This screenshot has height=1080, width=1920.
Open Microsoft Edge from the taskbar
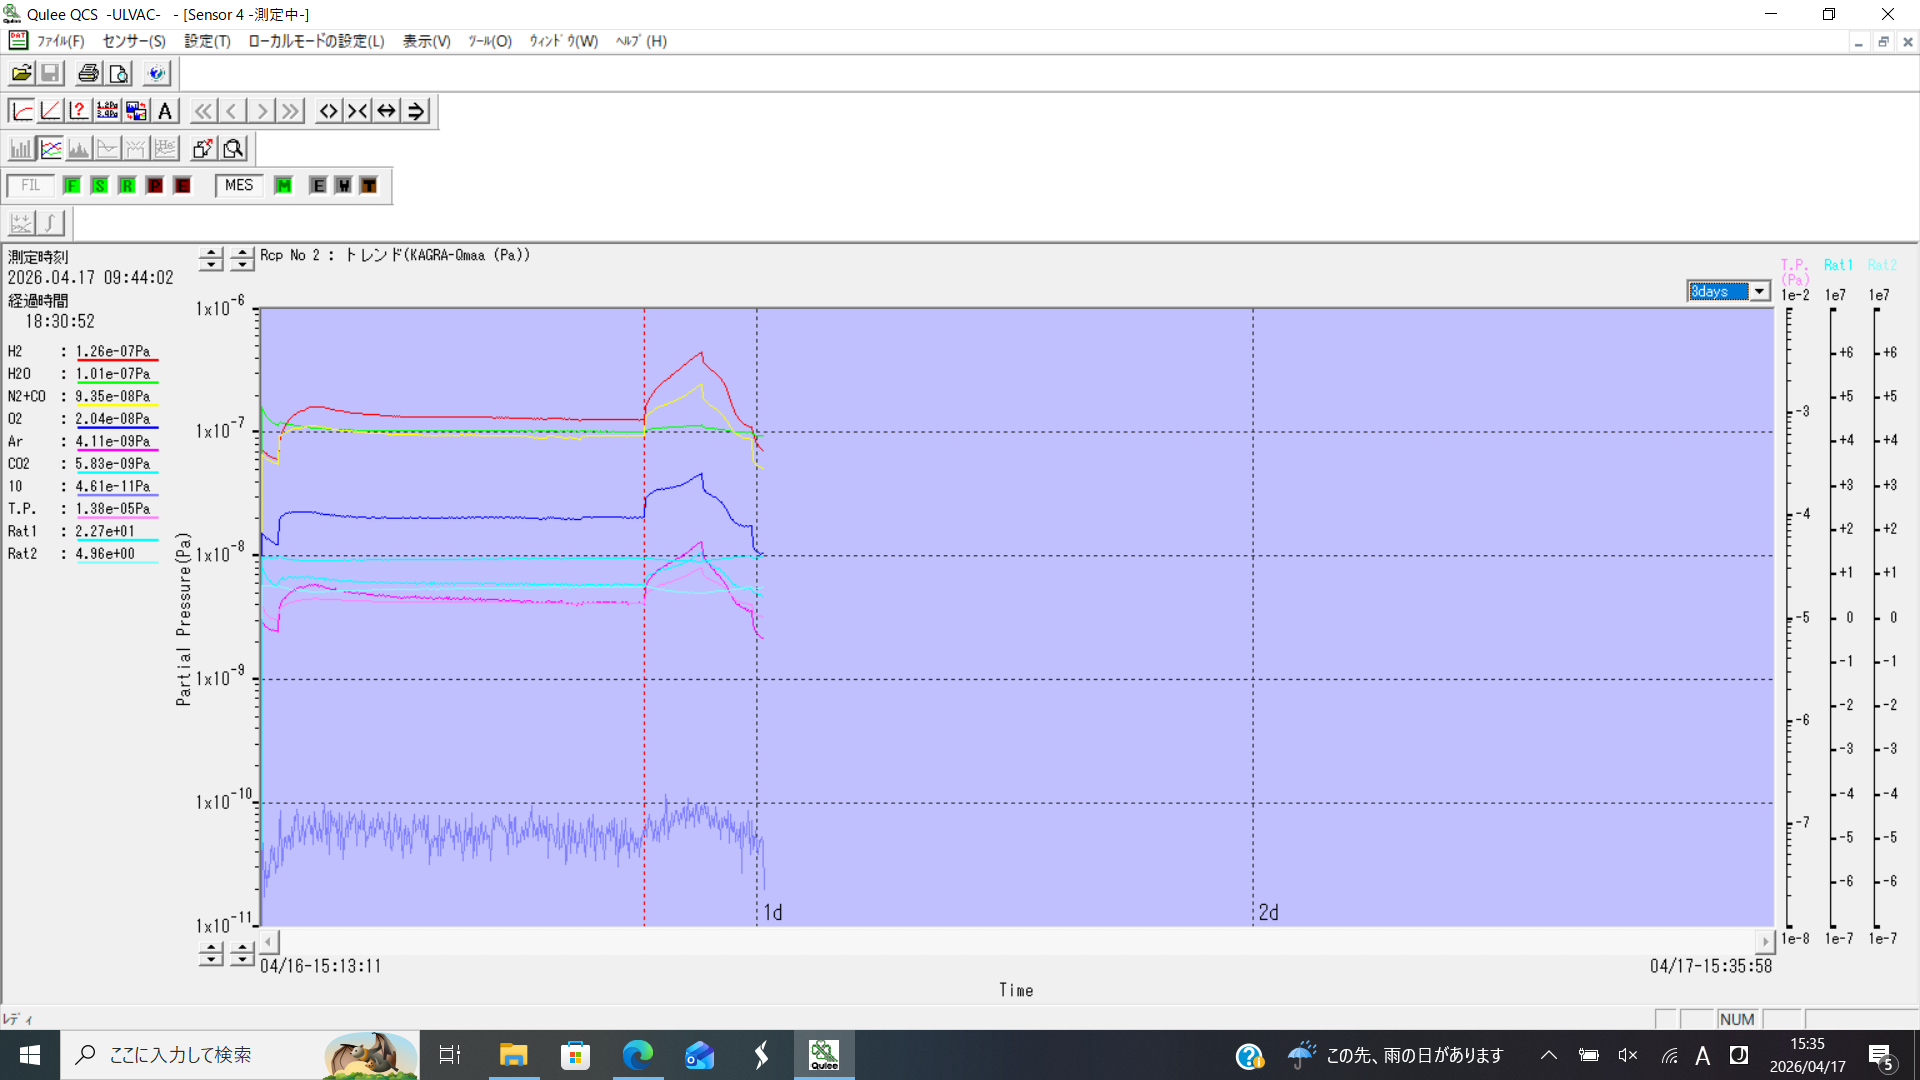click(x=637, y=1055)
